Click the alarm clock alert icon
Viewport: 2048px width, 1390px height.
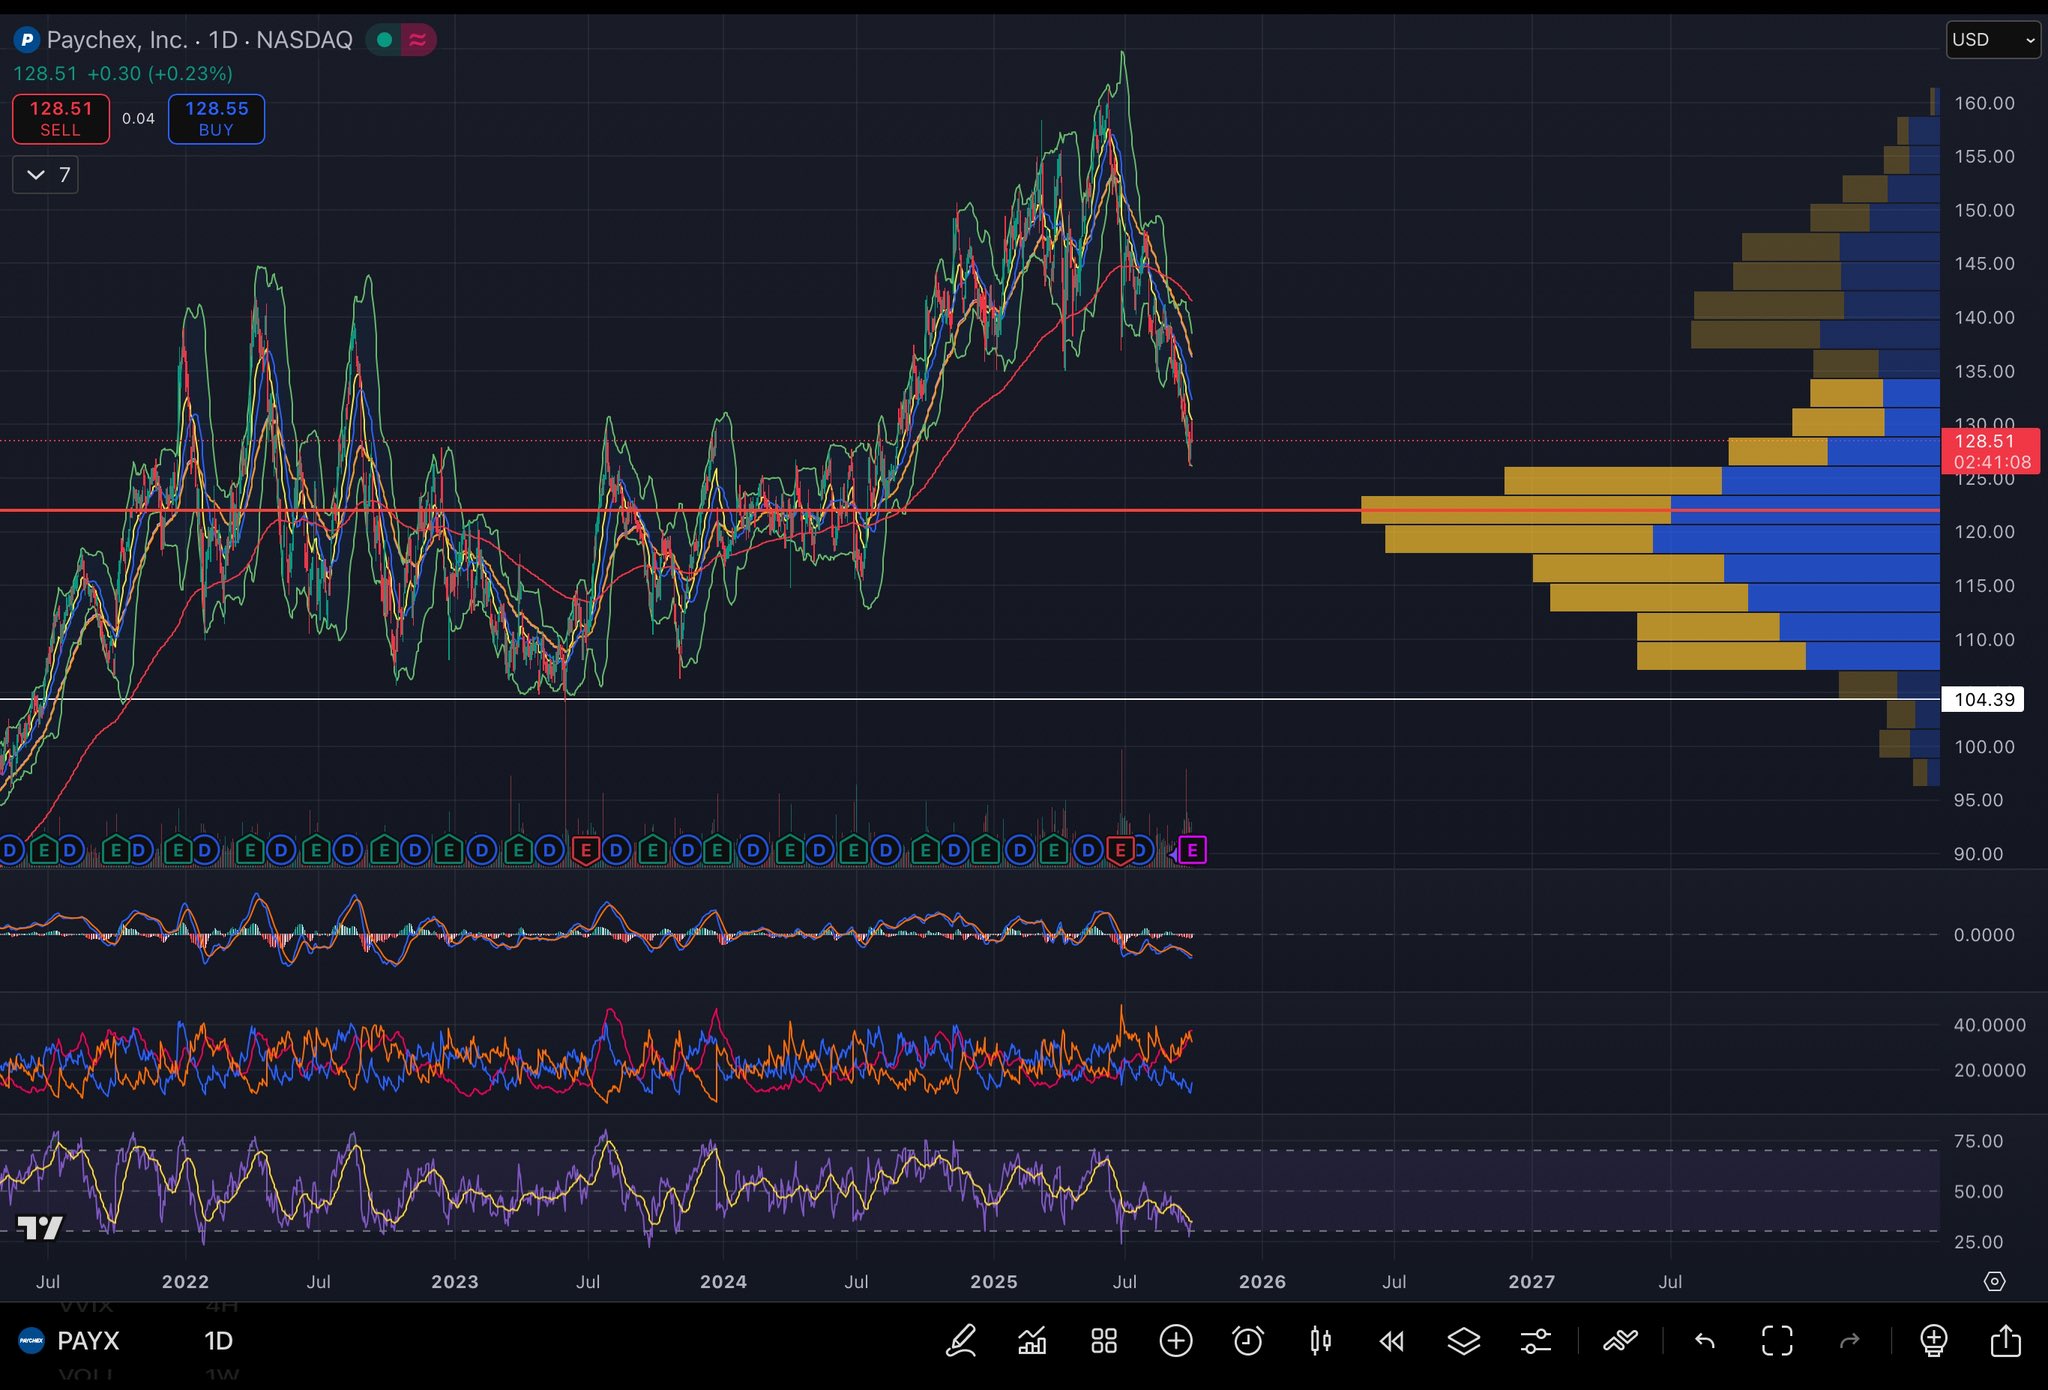[x=1248, y=1341]
